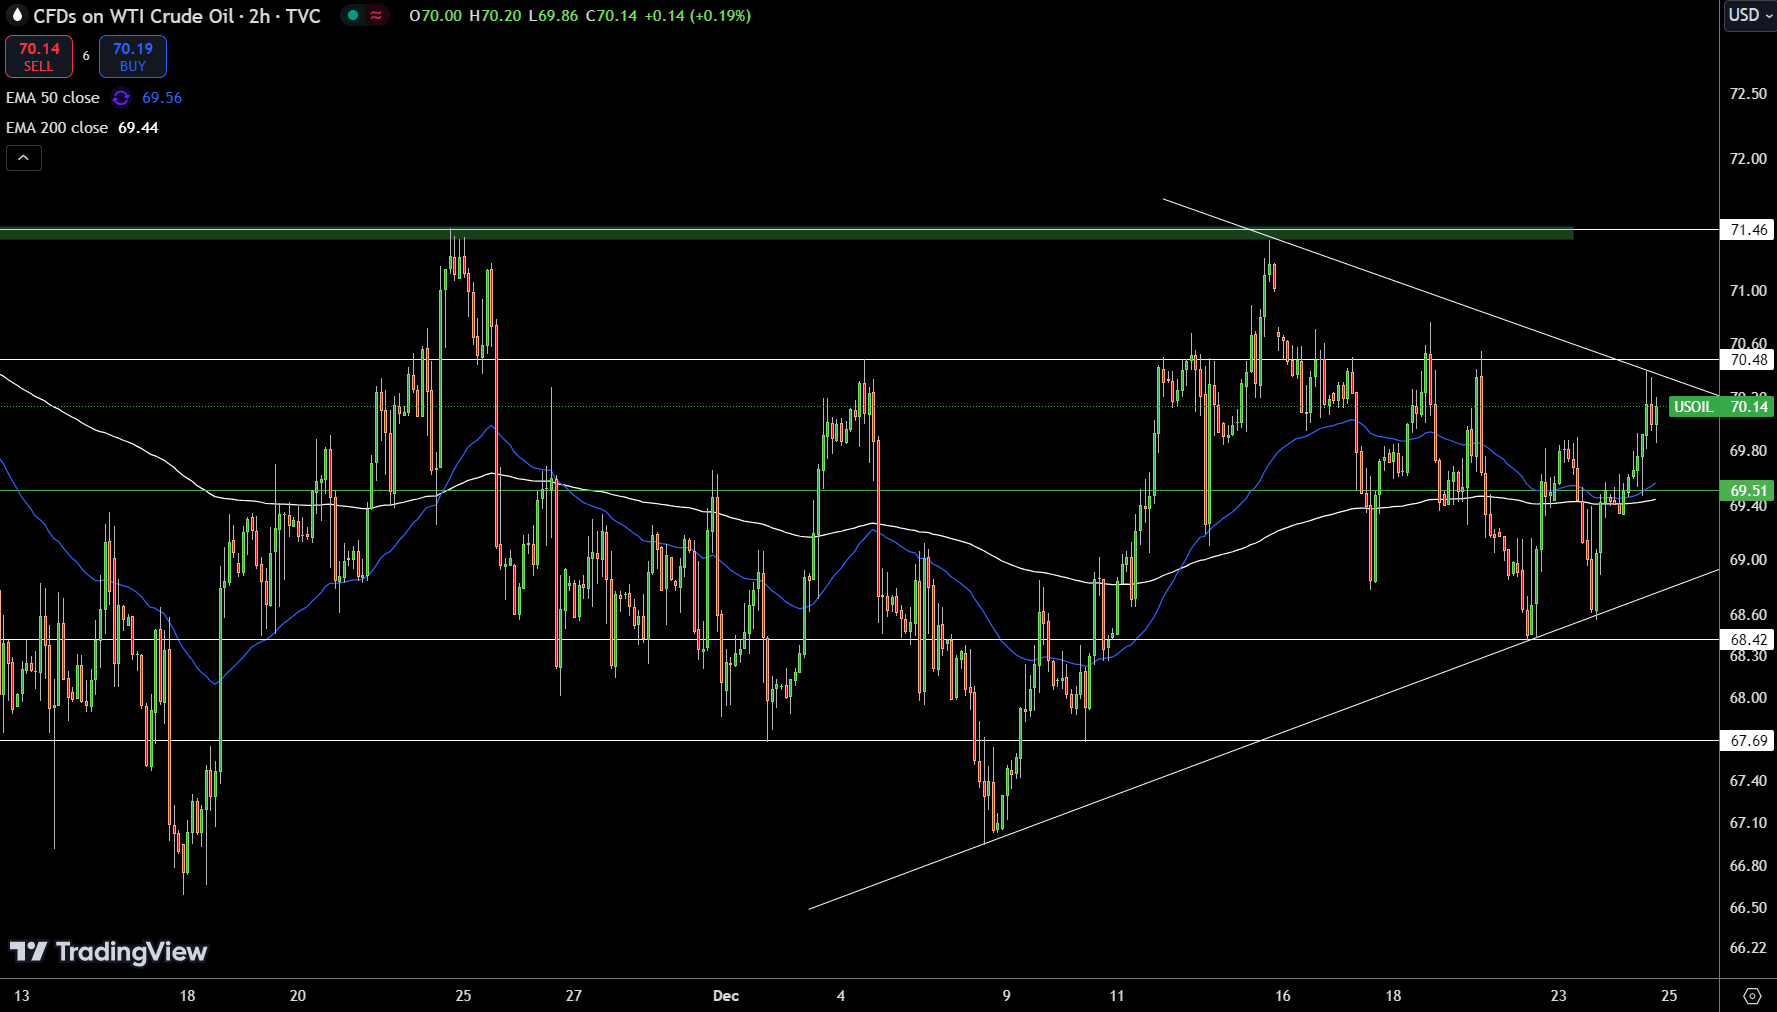Click the 66.22 price scale value
Viewport: 1777px width, 1012px height.
tap(1748, 948)
